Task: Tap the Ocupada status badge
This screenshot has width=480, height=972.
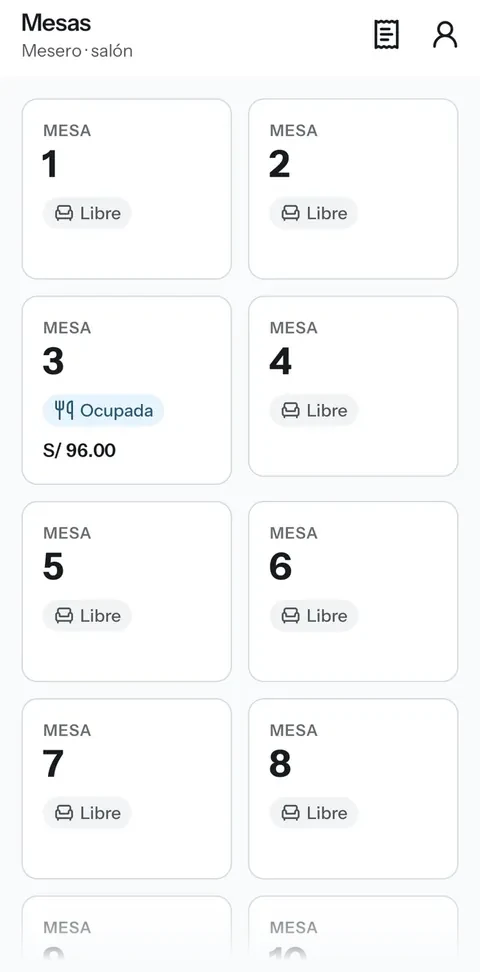Action: click(x=103, y=410)
